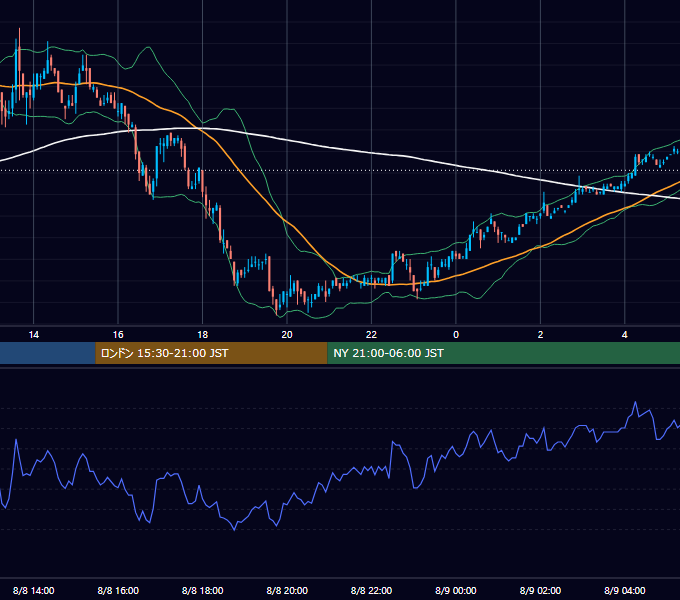Click the hour 20 axis label
This screenshot has width=680, height=600.
pyautogui.click(x=287, y=335)
